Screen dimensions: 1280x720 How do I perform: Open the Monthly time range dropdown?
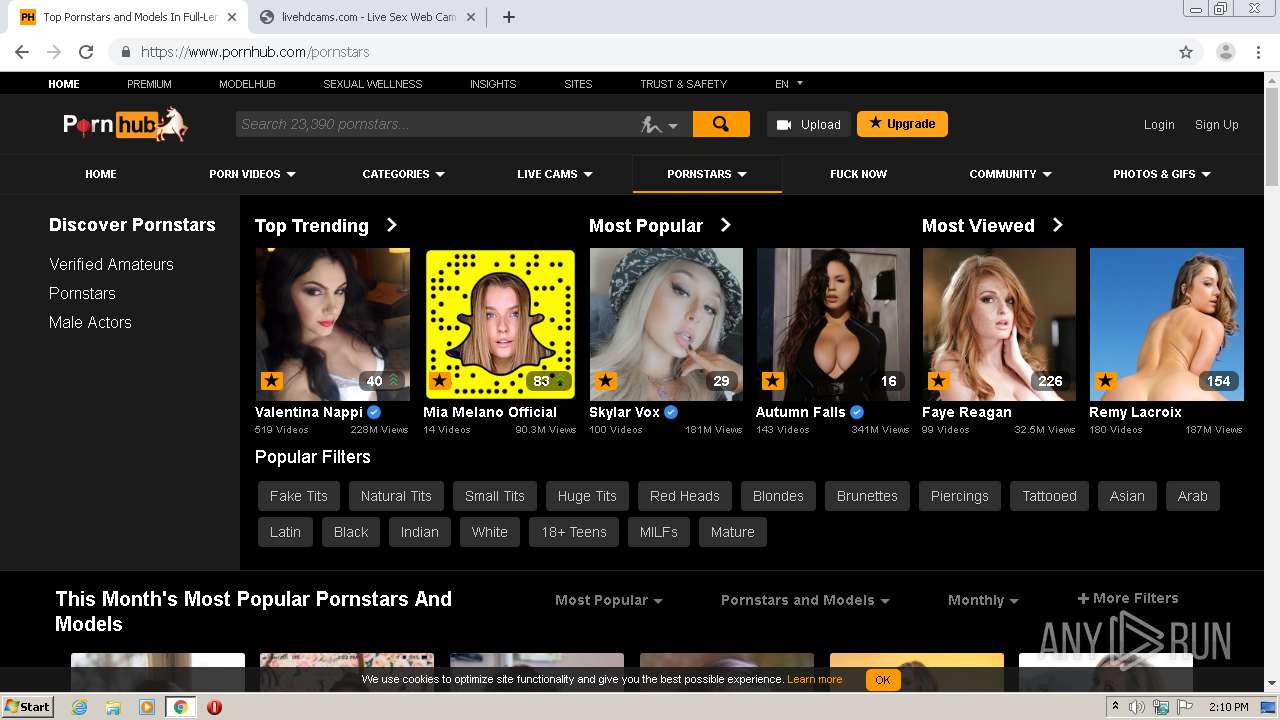[983, 600]
